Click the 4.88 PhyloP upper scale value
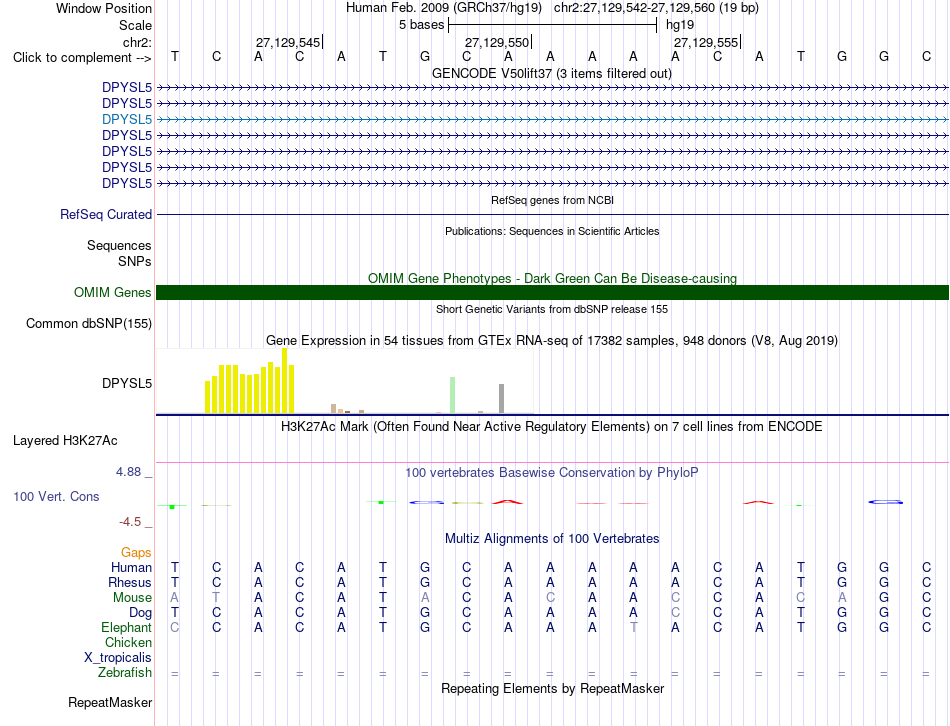This screenshot has width=950, height=726. 128,472
